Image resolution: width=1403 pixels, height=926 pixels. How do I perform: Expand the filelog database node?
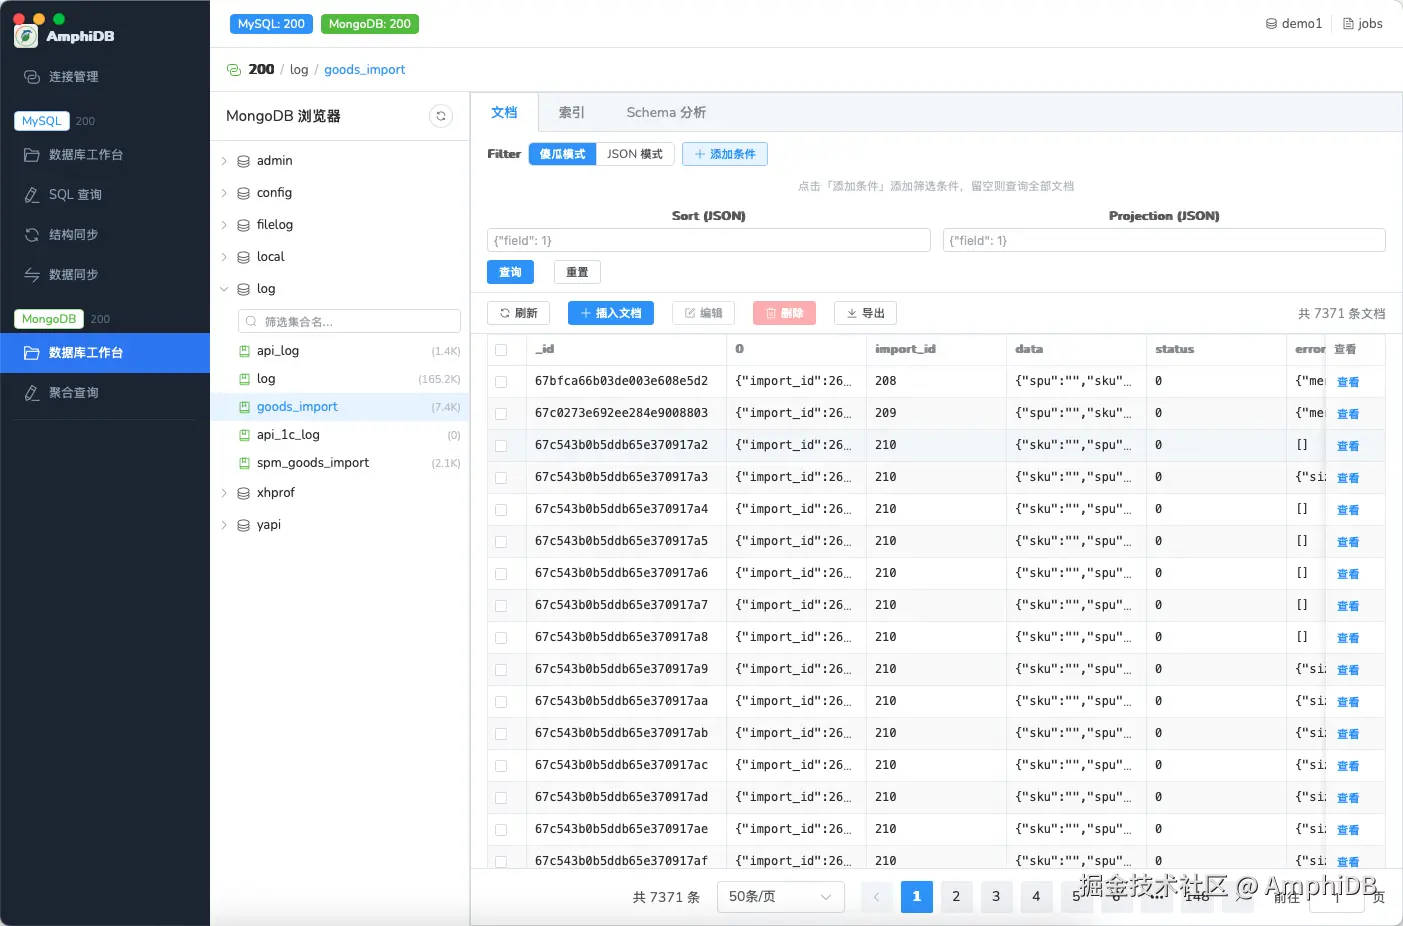pyautogui.click(x=224, y=225)
